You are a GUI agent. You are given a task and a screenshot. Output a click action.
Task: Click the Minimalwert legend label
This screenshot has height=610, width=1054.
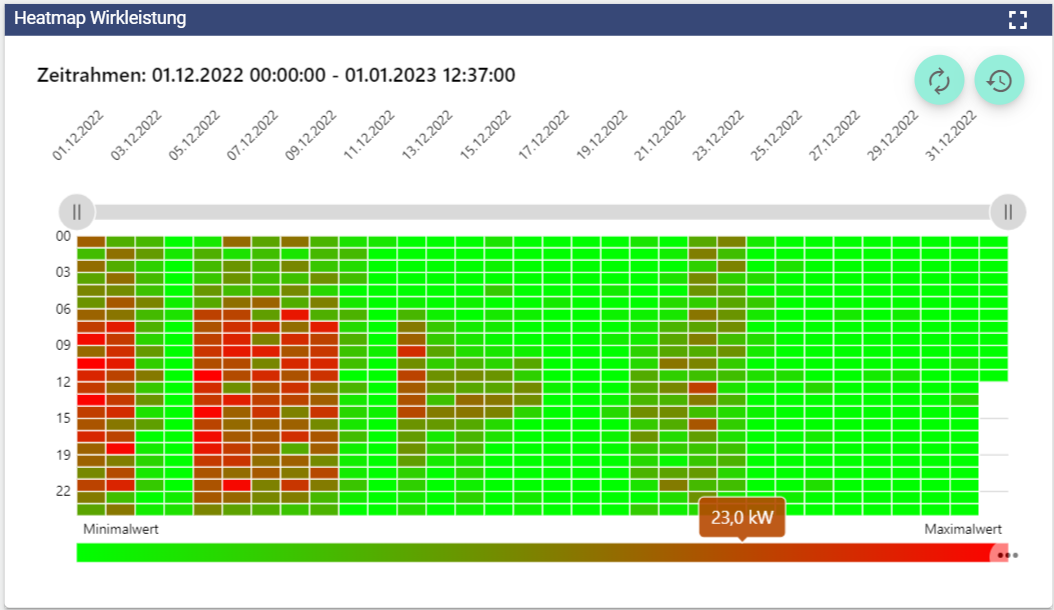pos(120,529)
